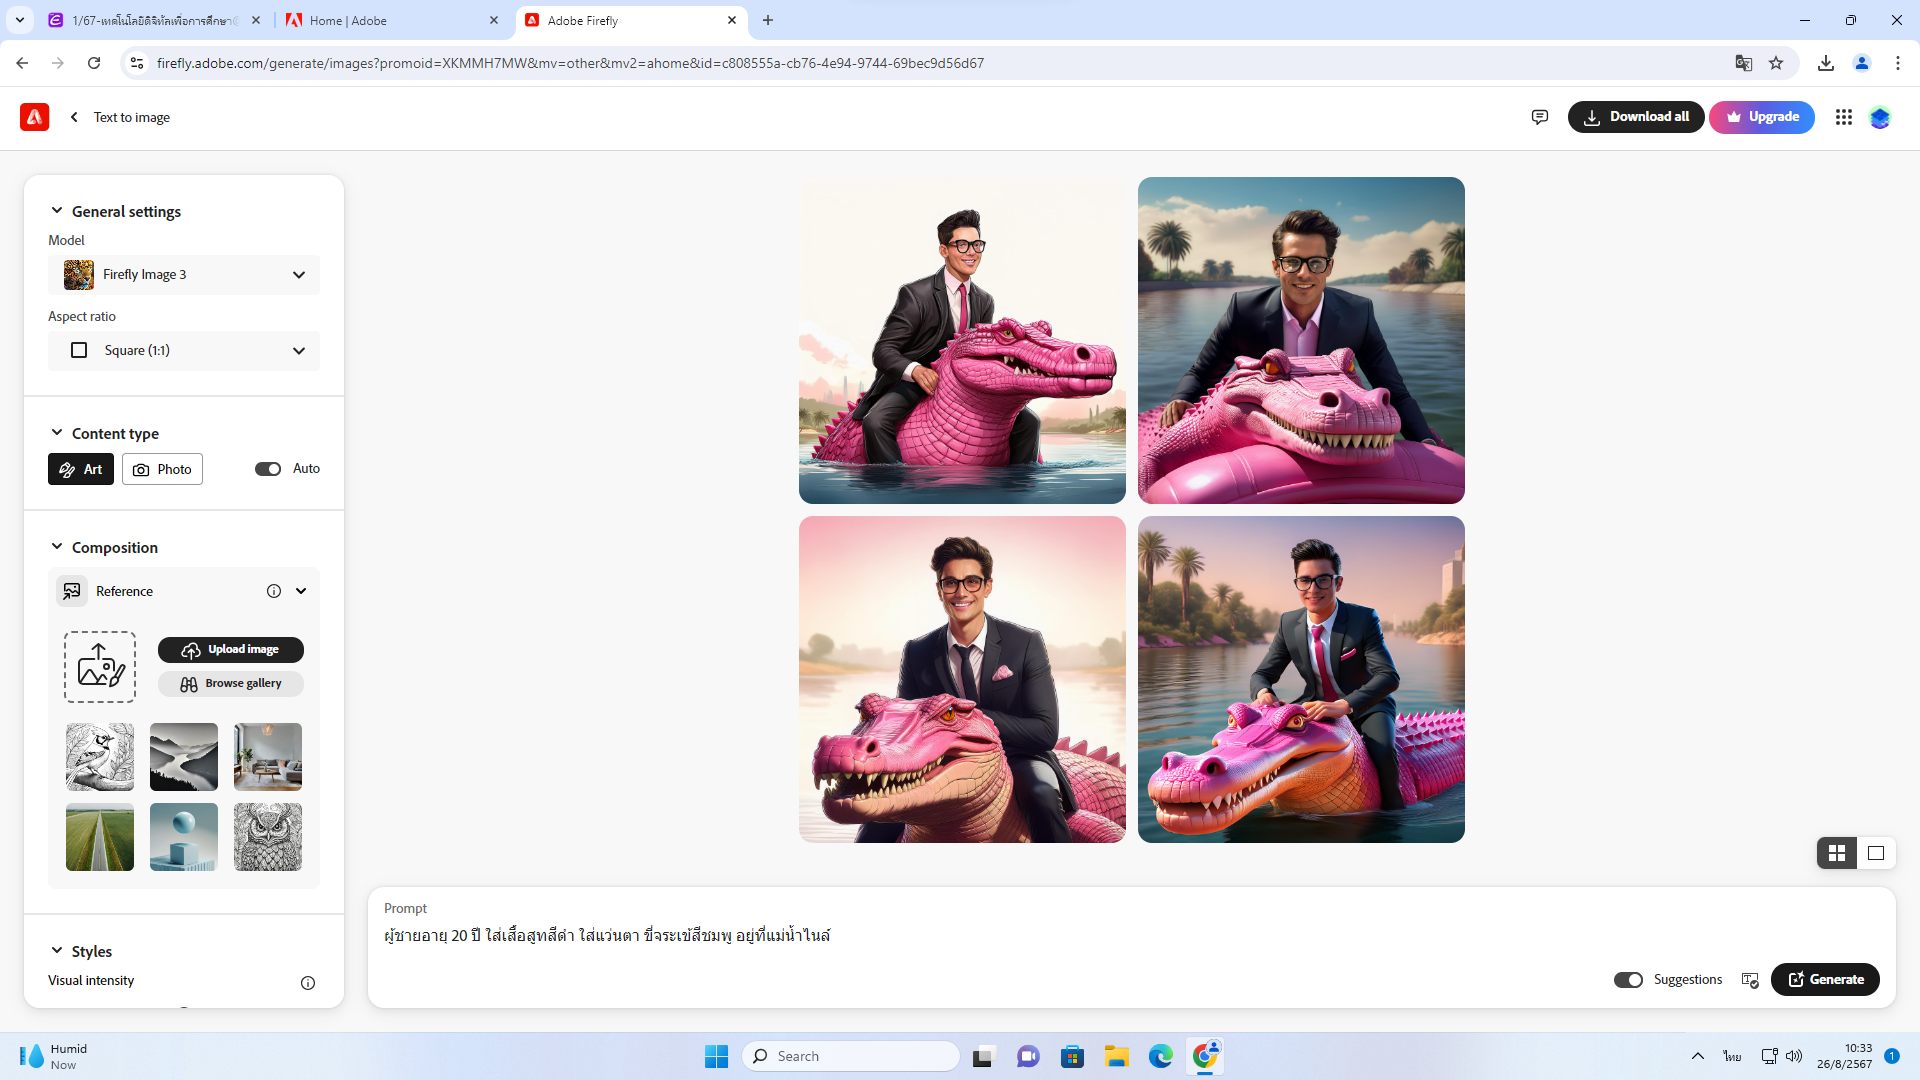The image size is (1920, 1080).
Task: Disable the Suggestions toggle
Action: pyautogui.click(x=1628, y=980)
